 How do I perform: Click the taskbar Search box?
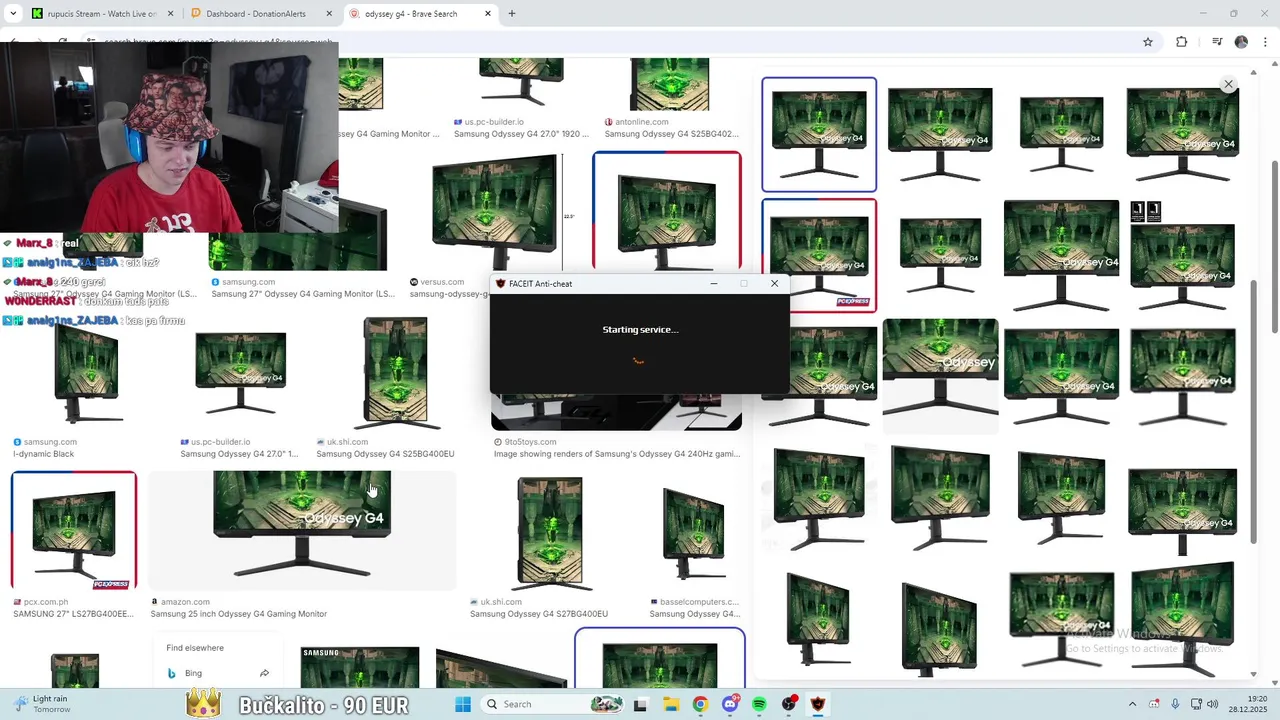(552, 704)
